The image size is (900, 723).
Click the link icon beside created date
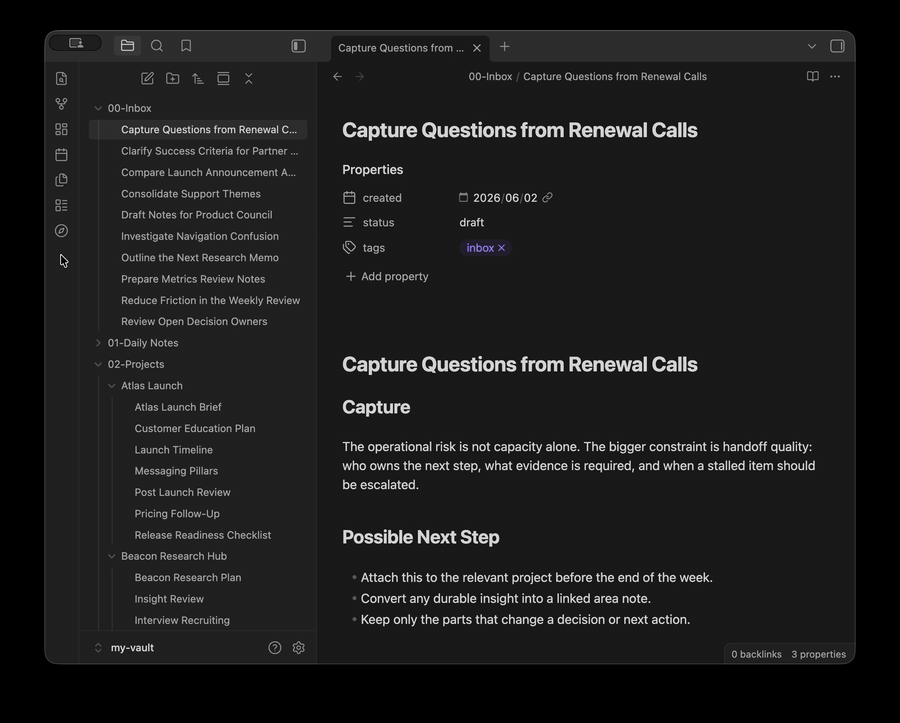coord(548,197)
